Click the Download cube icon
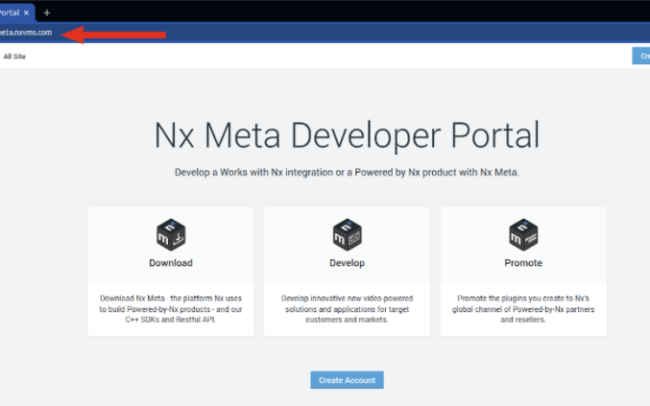This screenshot has height=406, width=650. pyautogui.click(x=171, y=235)
